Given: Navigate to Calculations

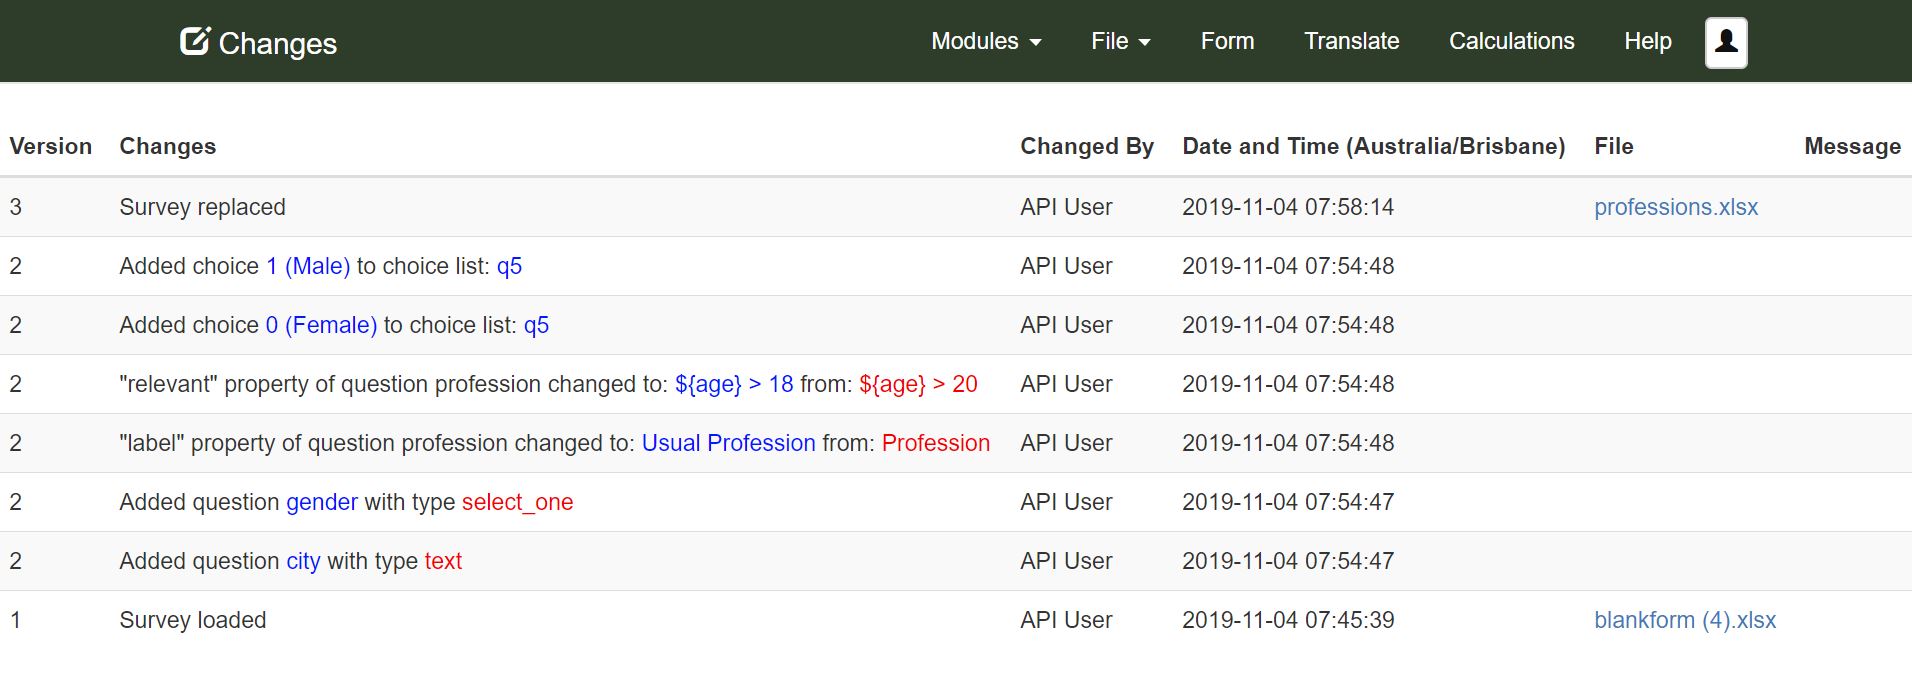Looking at the screenshot, I should tap(1511, 42).
